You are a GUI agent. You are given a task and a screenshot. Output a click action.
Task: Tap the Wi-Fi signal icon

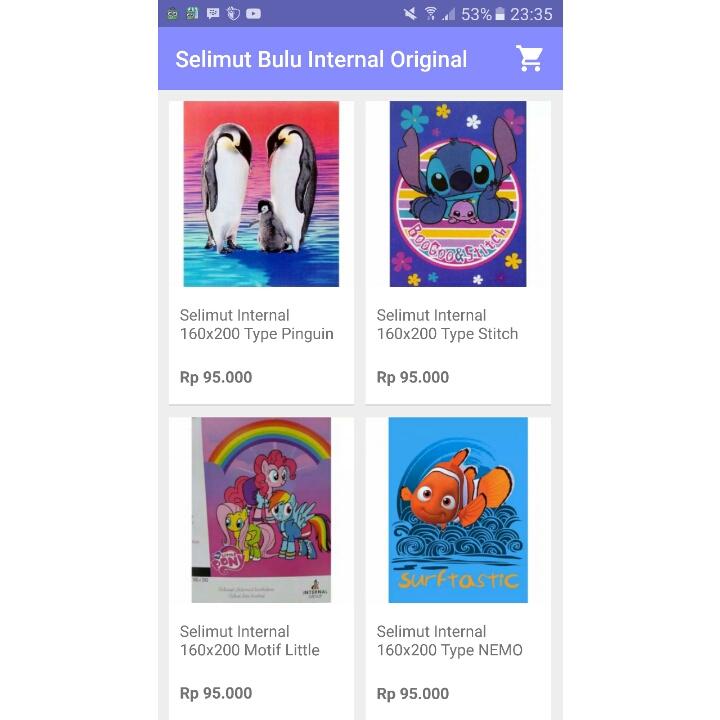coord(431,14)
